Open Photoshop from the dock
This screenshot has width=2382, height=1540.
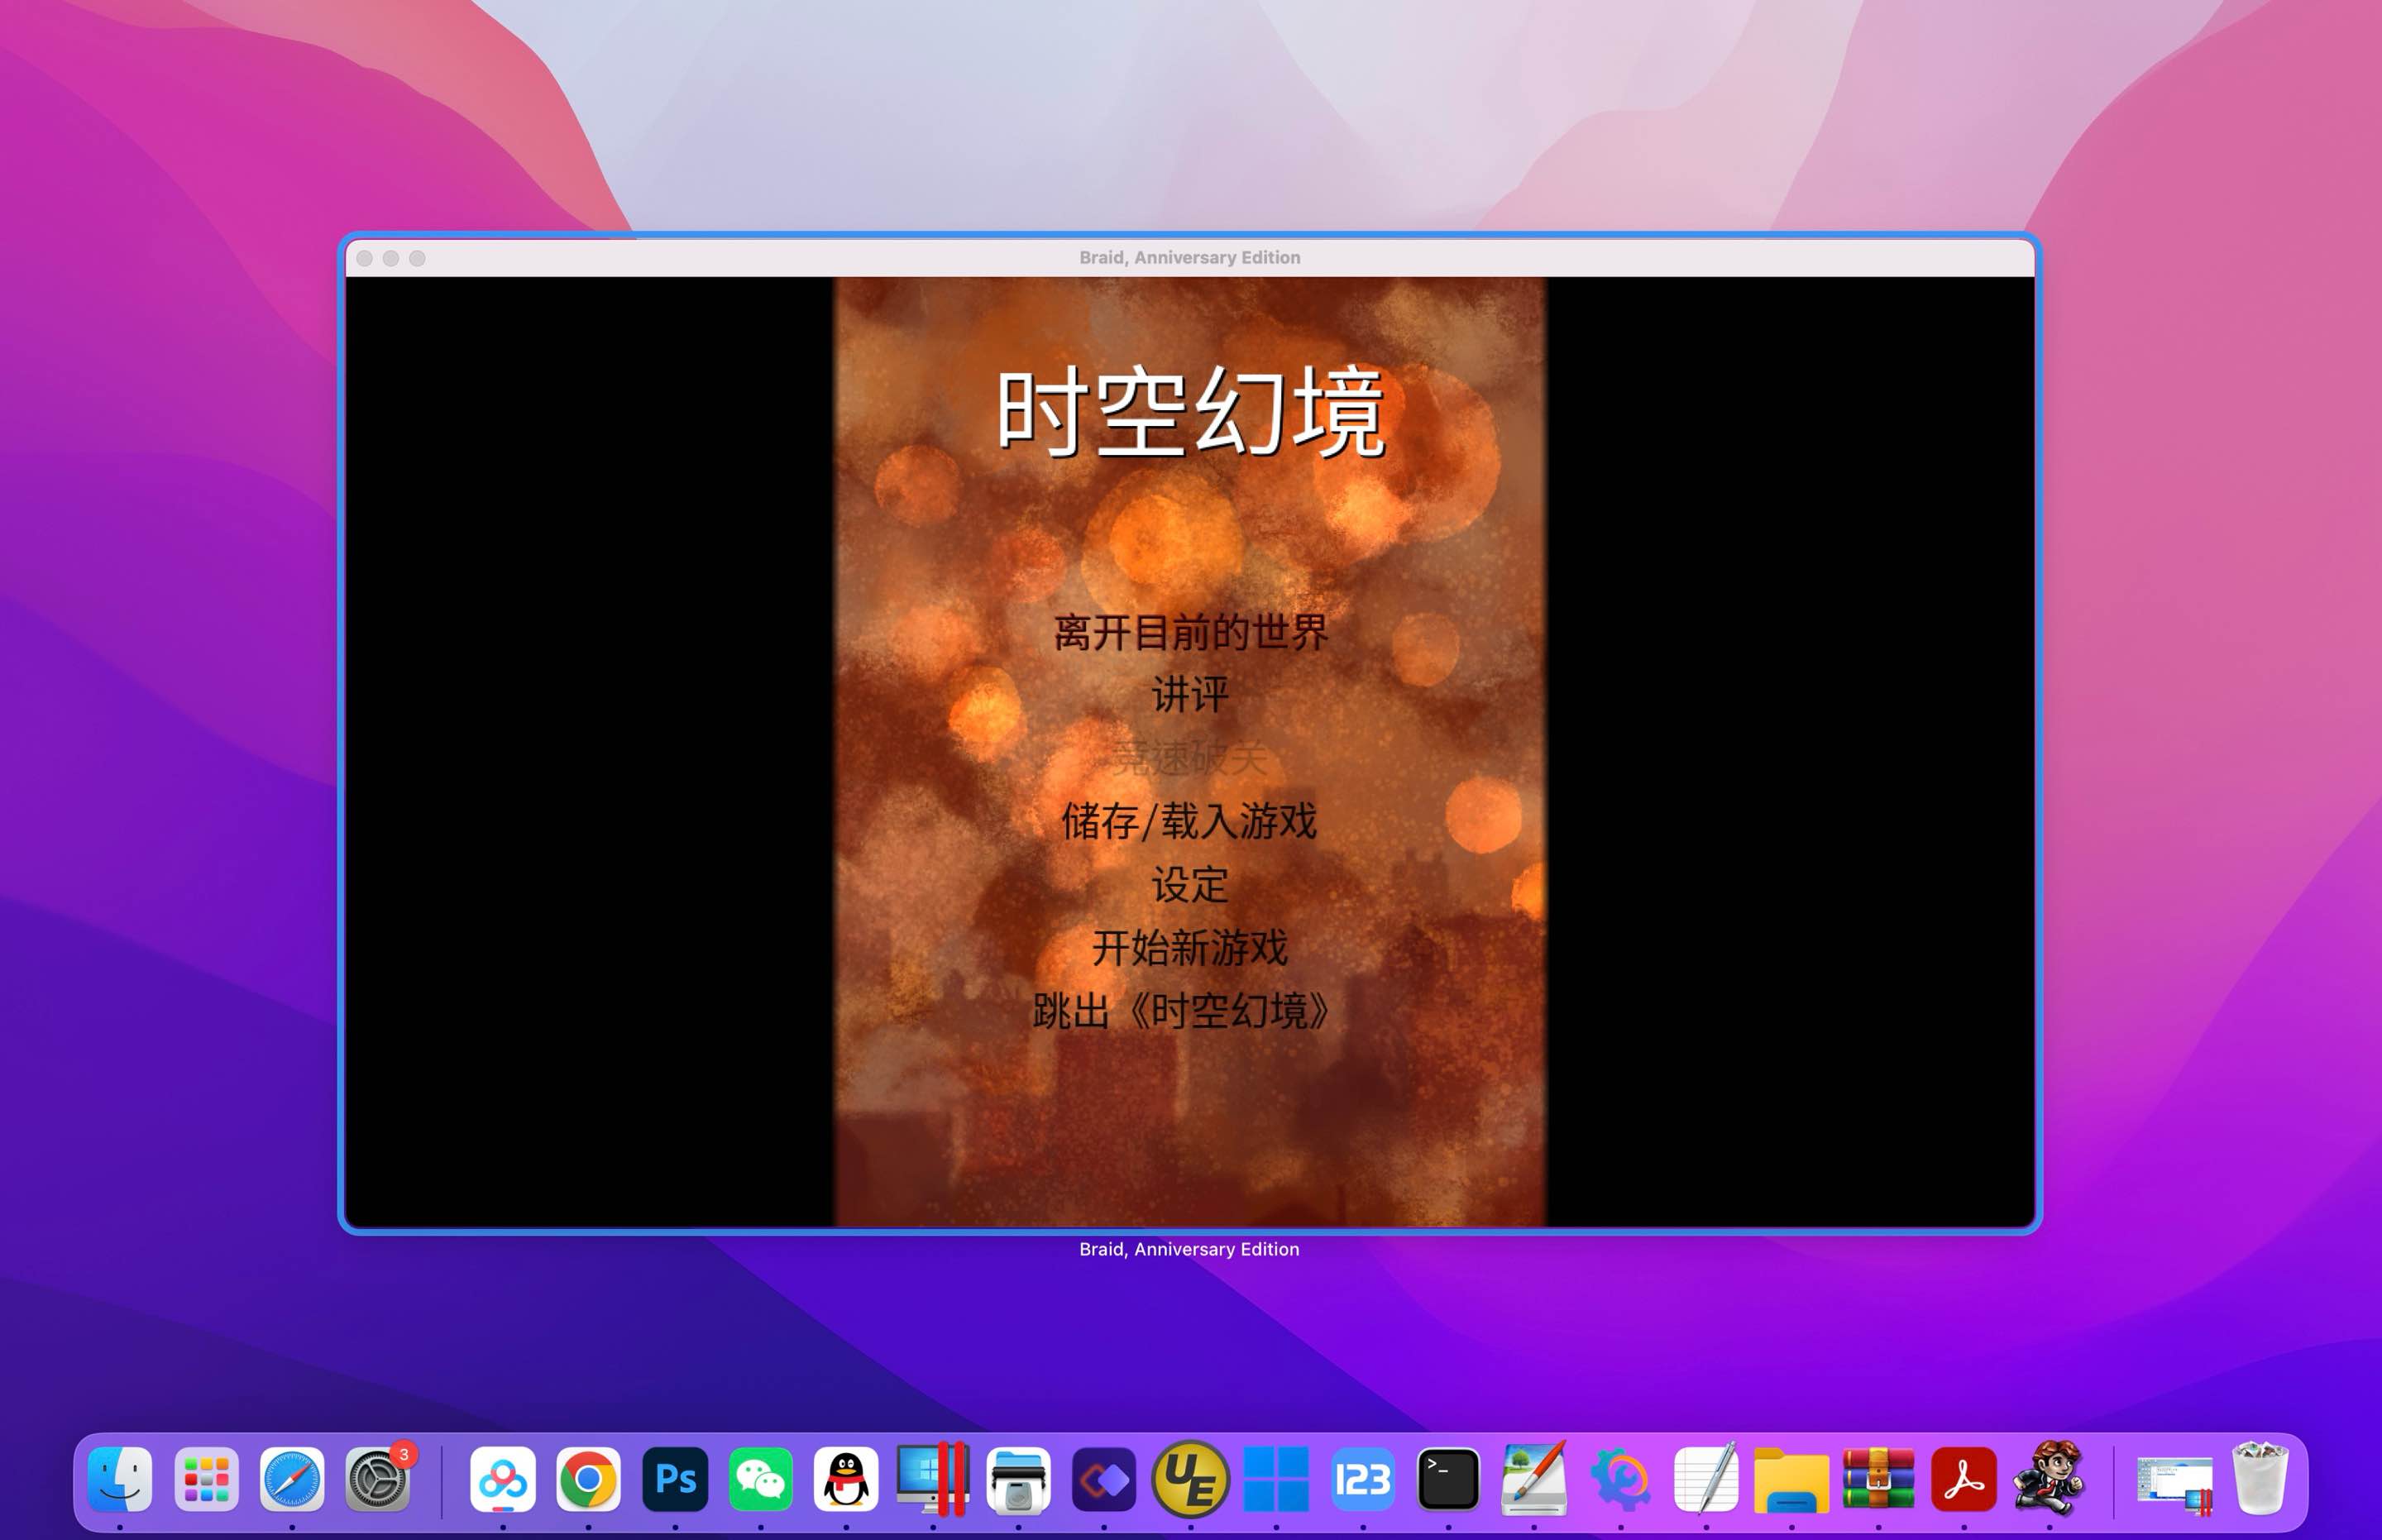tap(675, 1478)
